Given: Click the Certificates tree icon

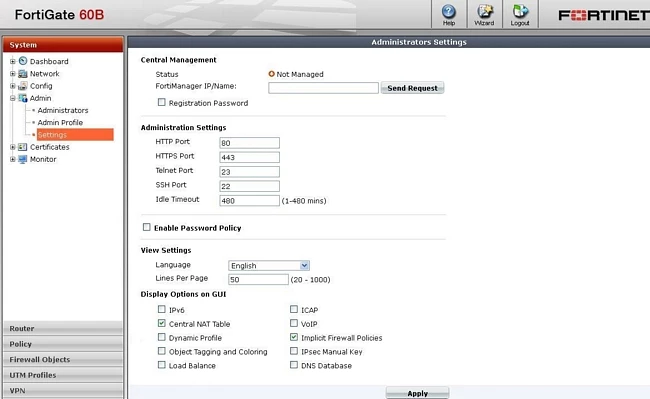Looking at the screenshot, I should pos(23,147).
